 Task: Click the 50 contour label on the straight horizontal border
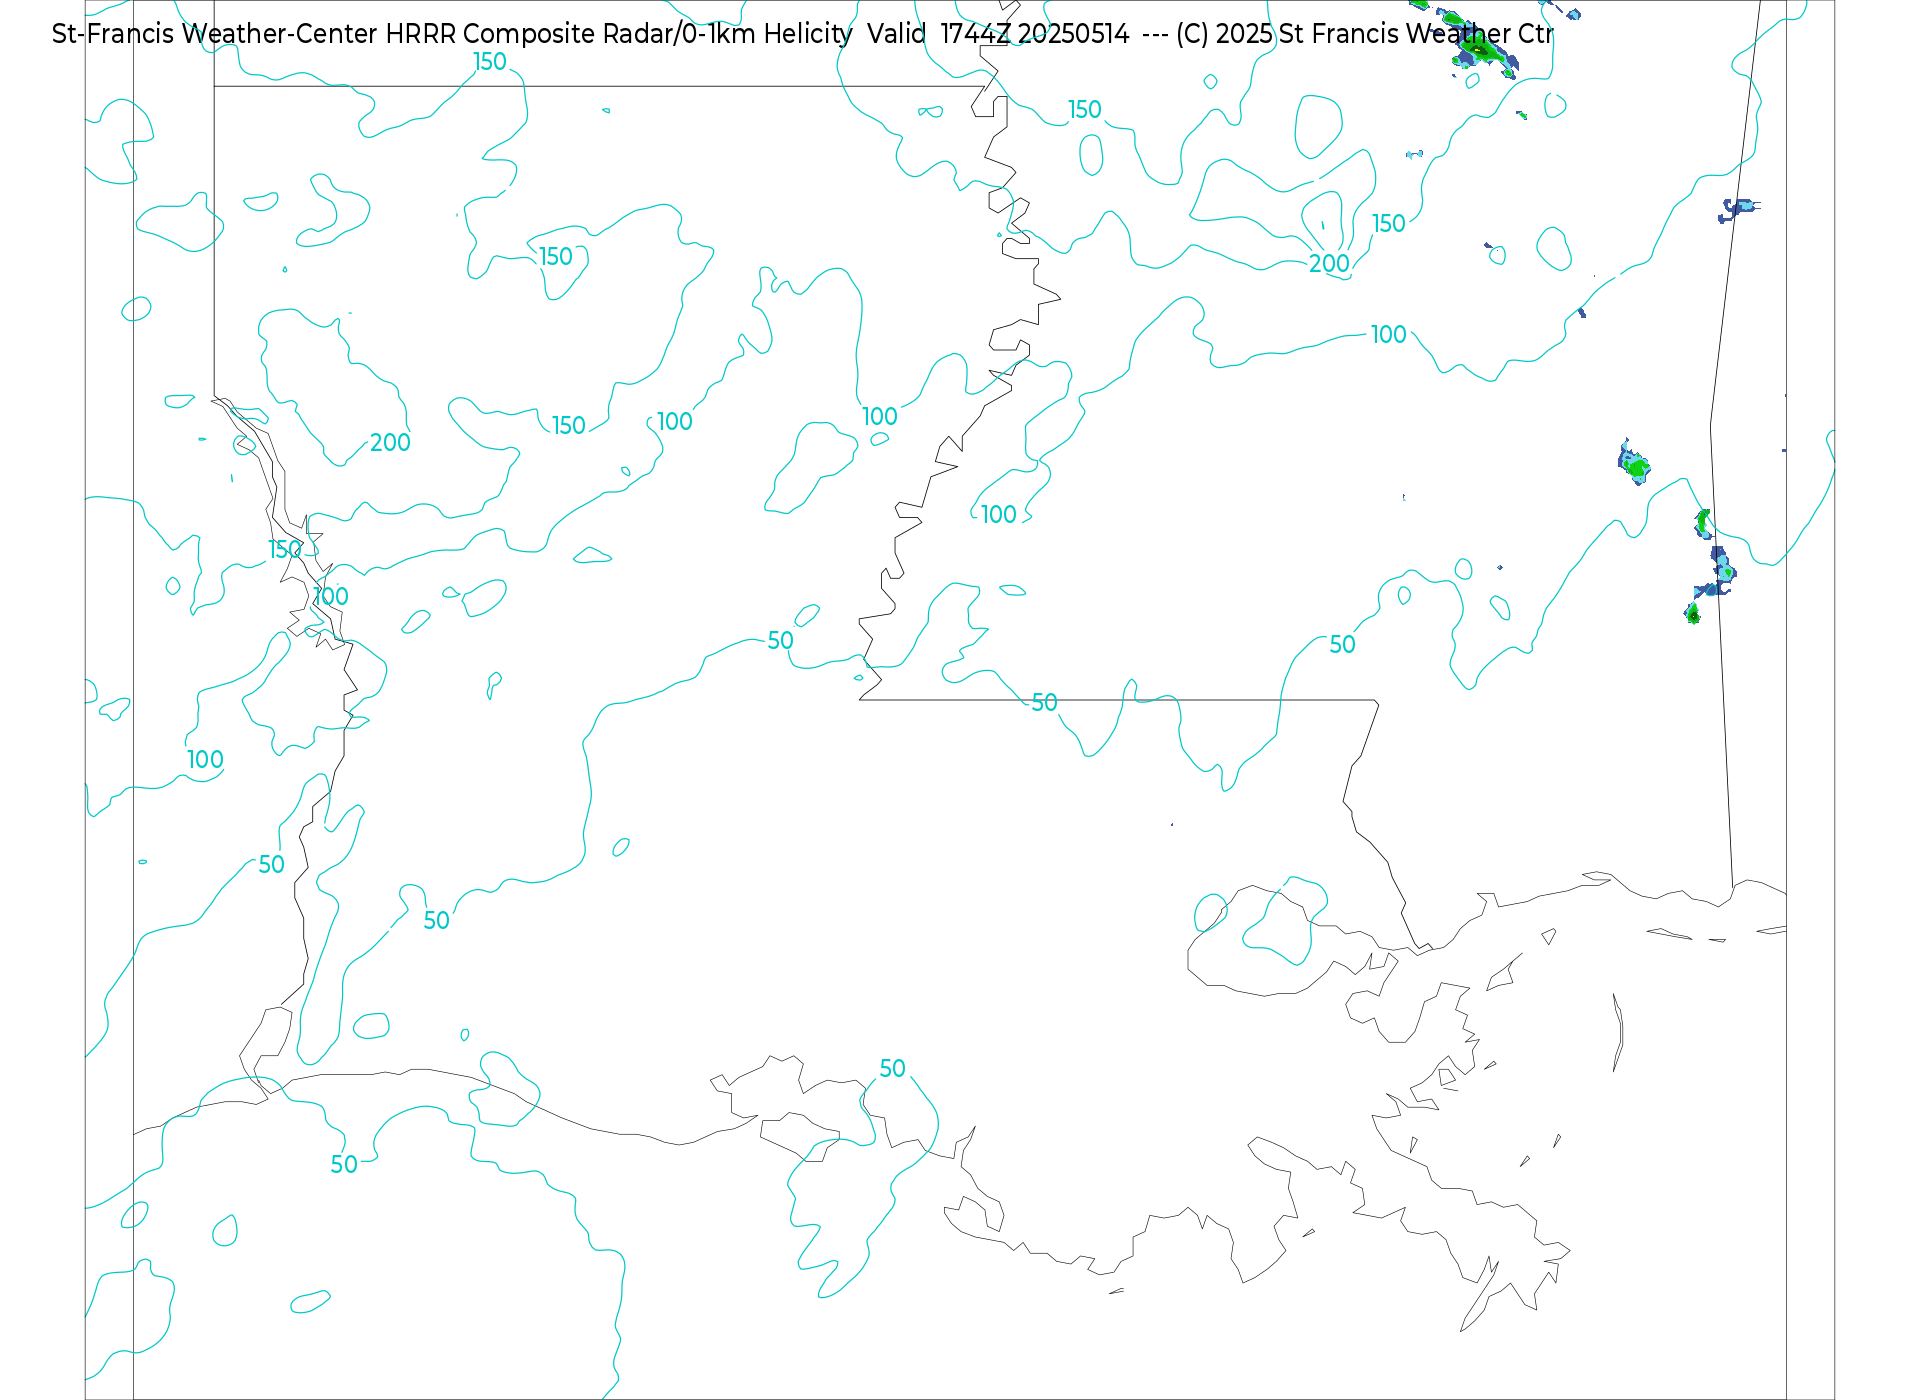(x=1044, y=702)
